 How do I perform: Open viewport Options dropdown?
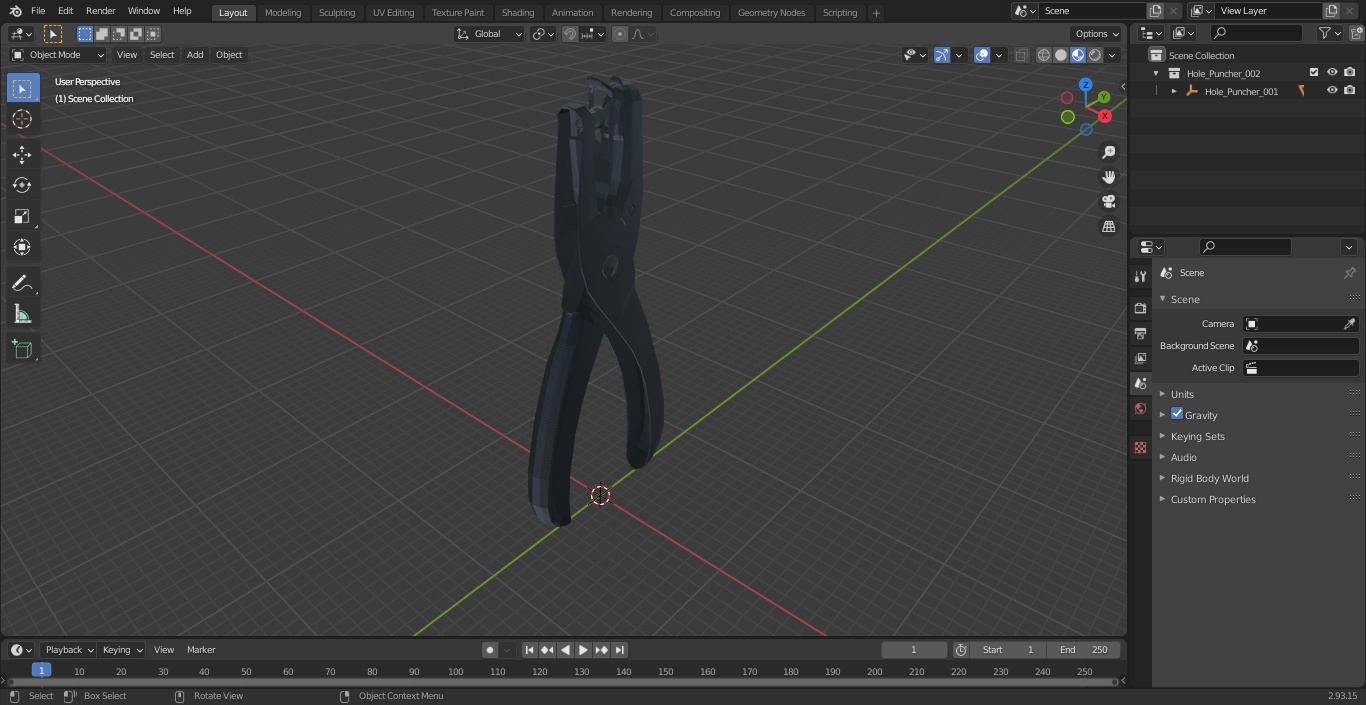tap(1098, 34)
